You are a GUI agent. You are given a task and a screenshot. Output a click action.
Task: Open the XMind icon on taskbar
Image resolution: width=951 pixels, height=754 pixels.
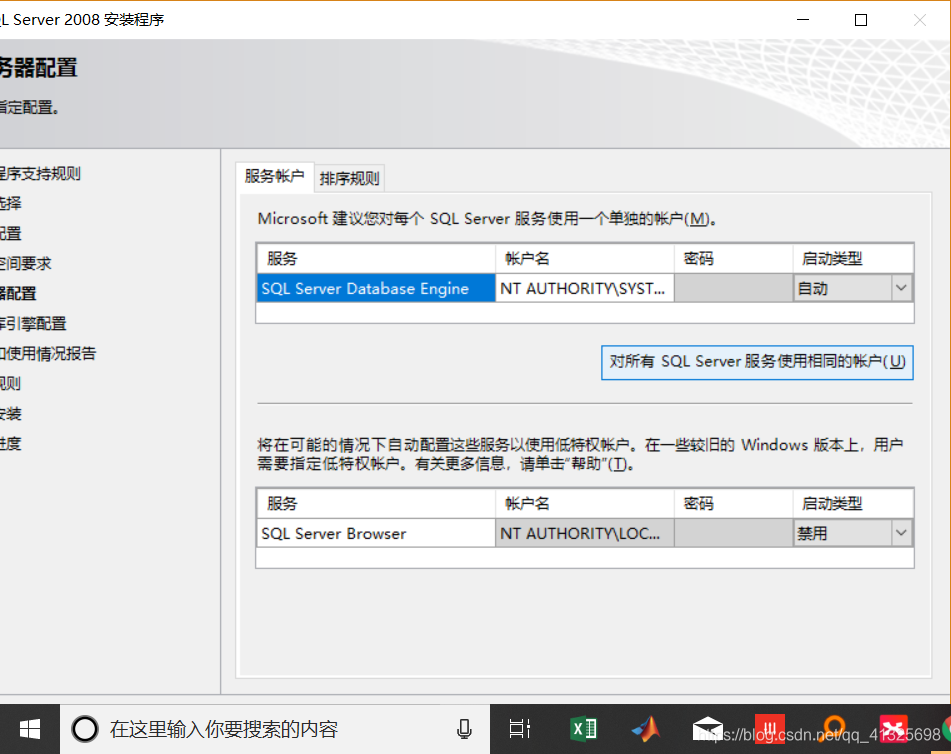pos(894,729)
